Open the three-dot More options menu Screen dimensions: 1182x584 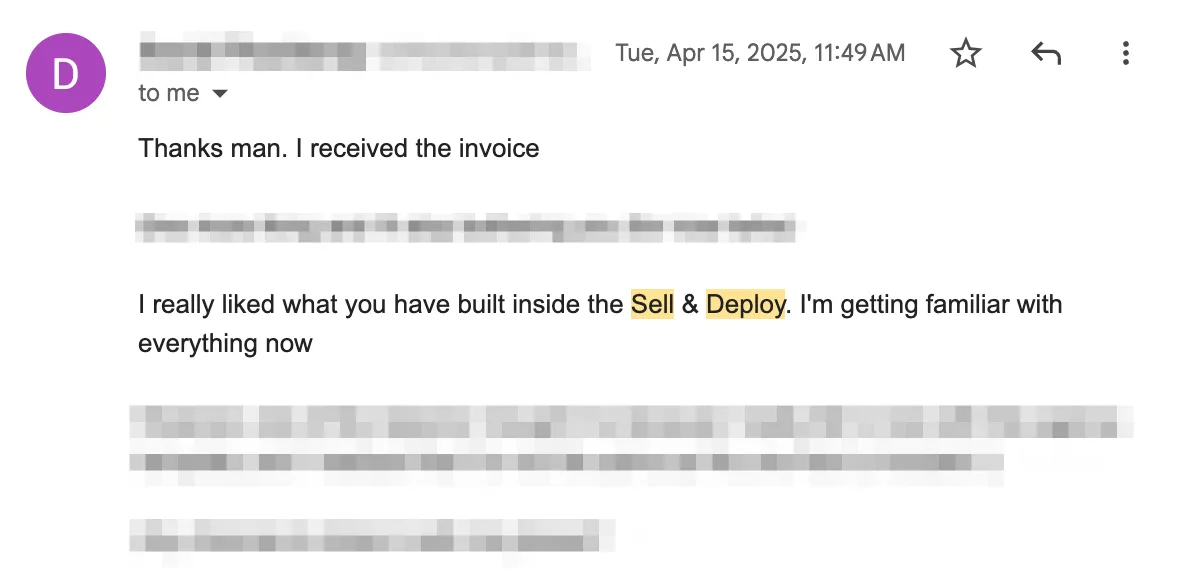click(1125, 54)
